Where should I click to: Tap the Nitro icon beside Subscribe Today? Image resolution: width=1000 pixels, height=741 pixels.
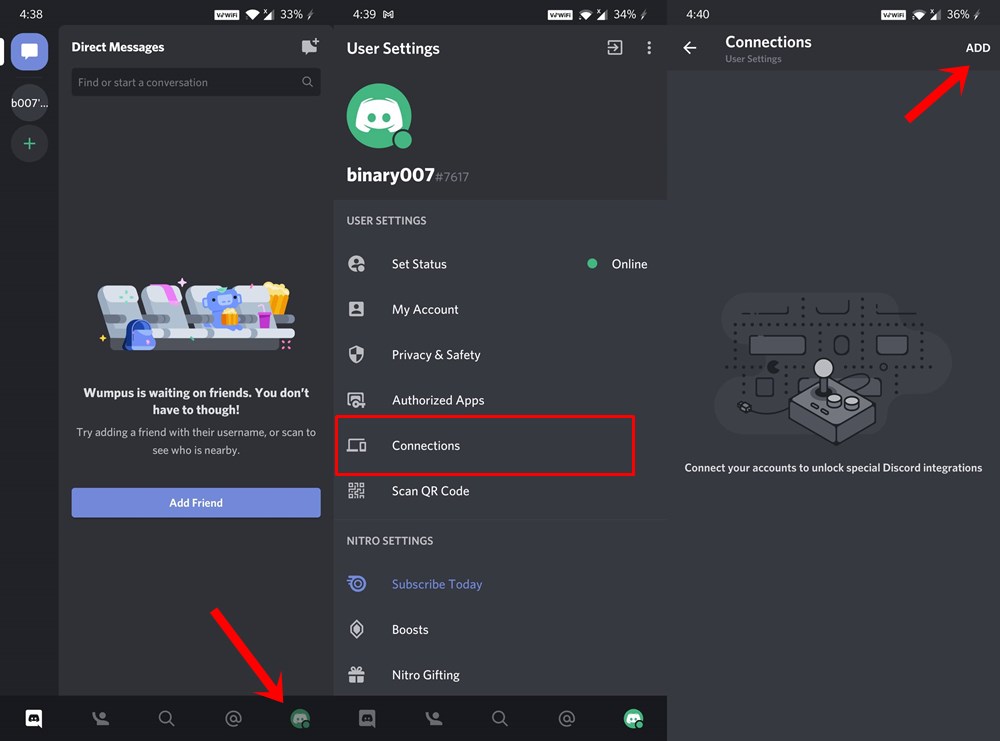[x=357, y=583]
